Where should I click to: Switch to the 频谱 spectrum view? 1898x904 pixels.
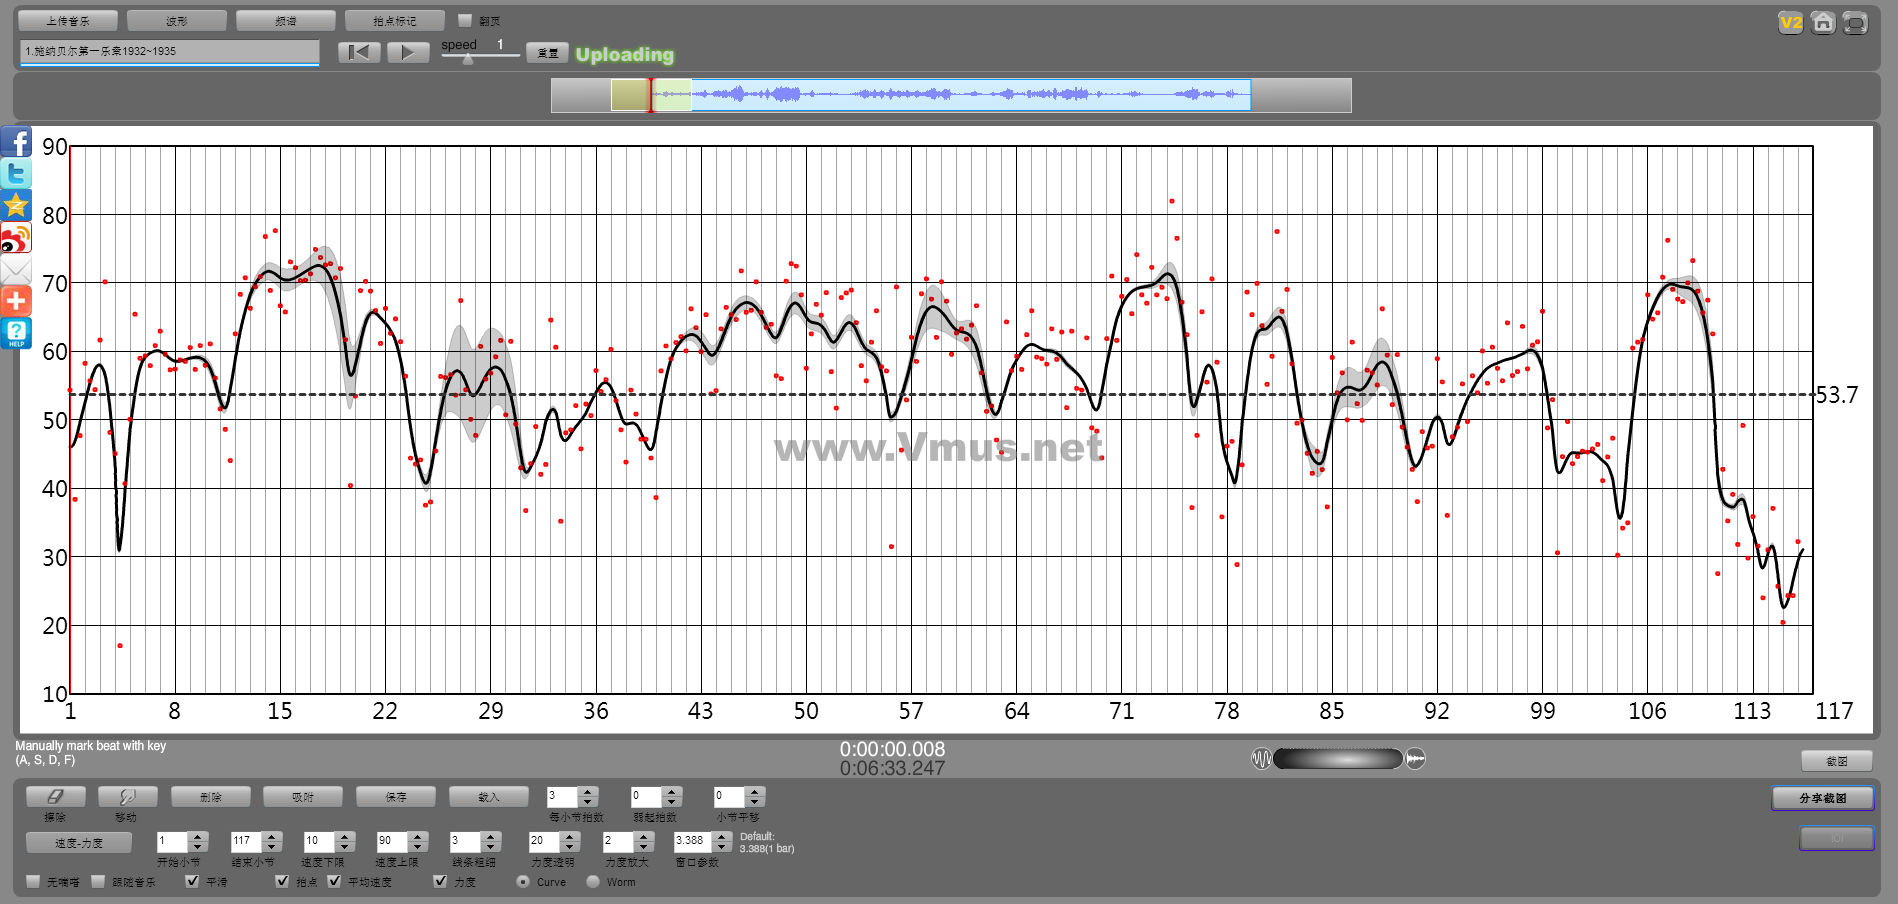click(x=286, y=20)
